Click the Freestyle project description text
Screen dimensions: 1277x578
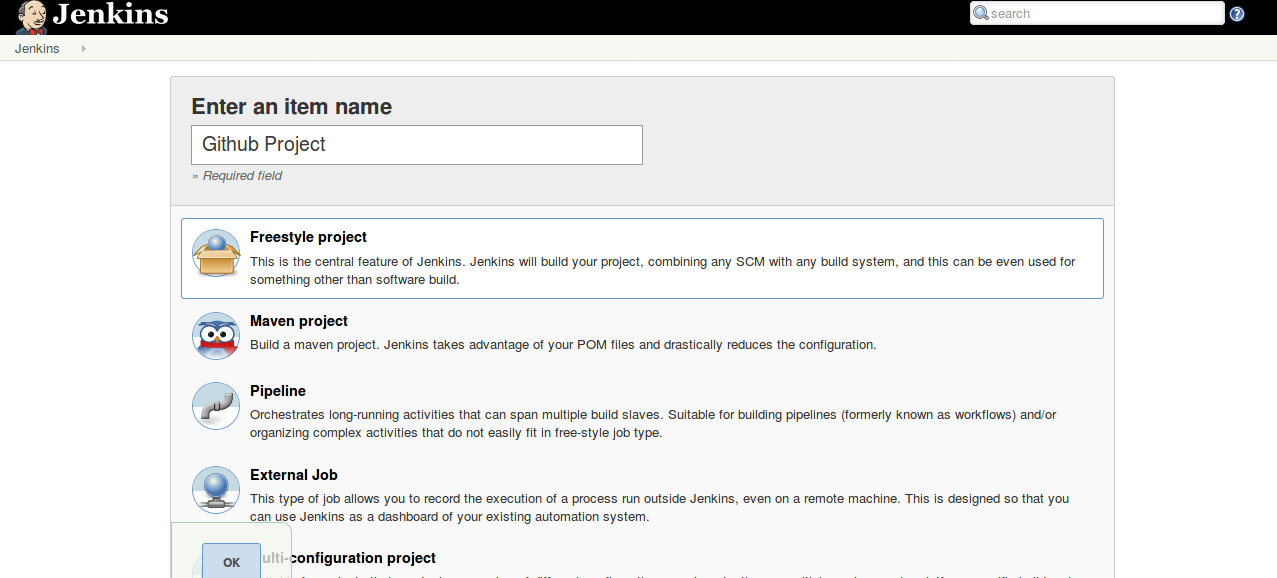662,271
